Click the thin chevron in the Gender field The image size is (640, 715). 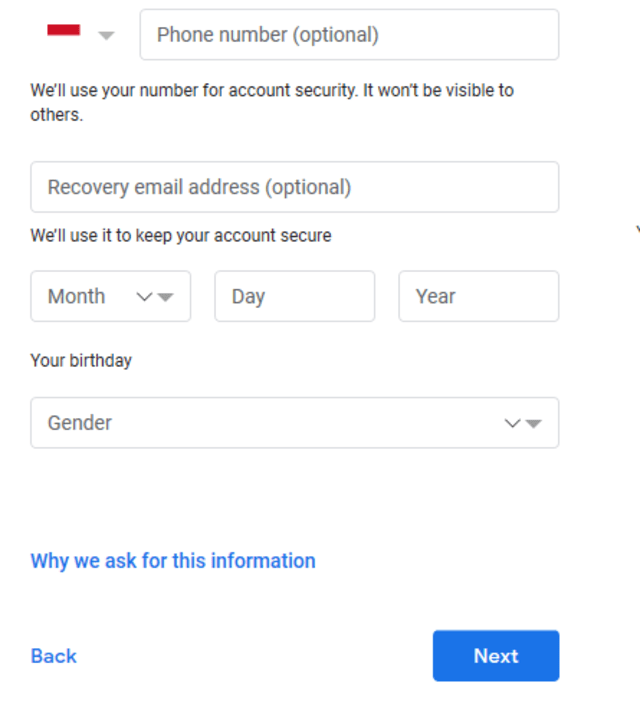tap(512, 424)
